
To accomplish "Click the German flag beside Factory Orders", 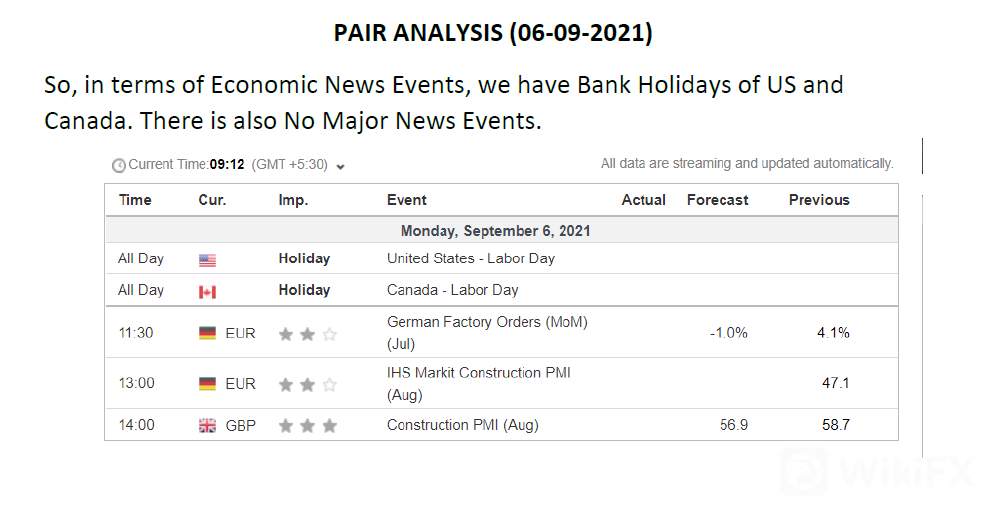I will 207,333.
